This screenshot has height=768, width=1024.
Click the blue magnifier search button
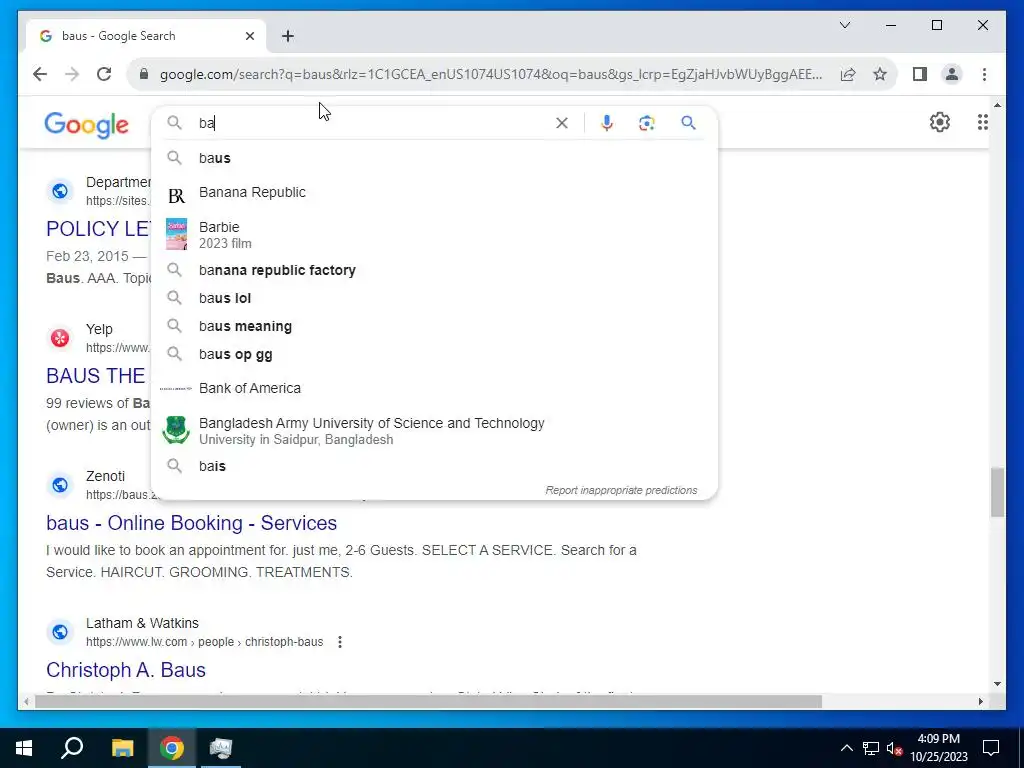pos(688,123)
